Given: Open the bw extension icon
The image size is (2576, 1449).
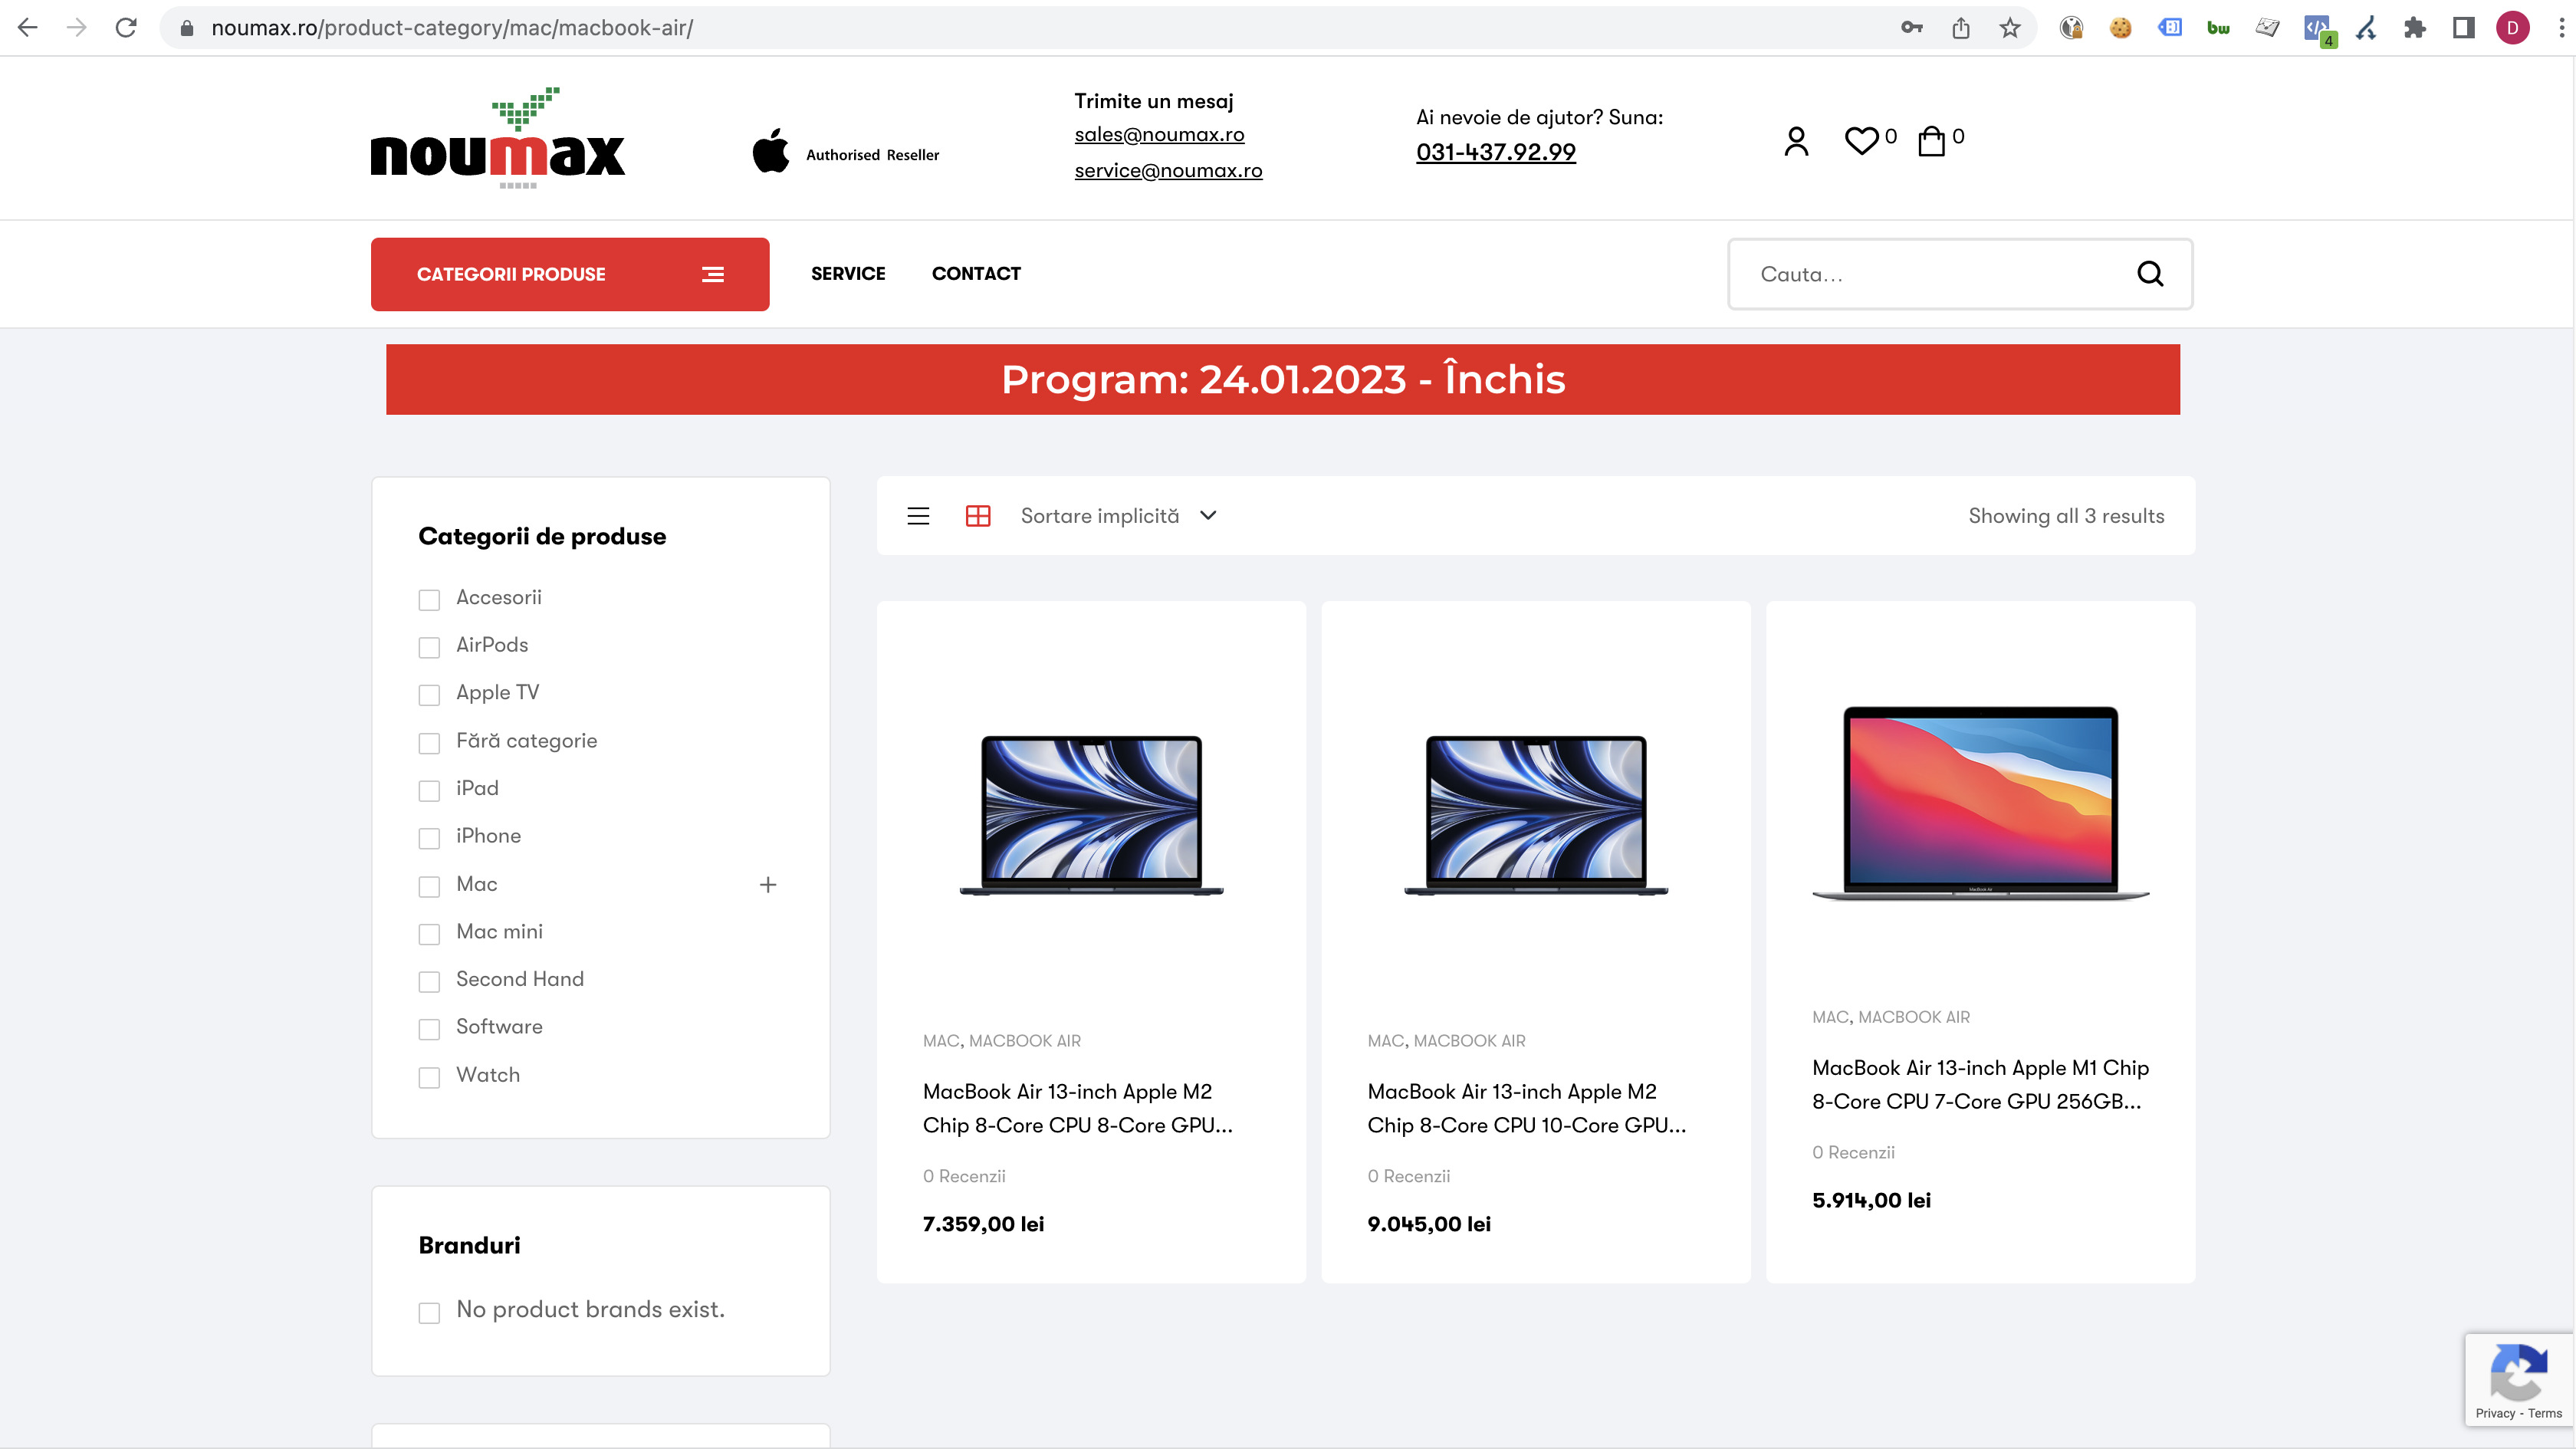Looking at the screenshot, I should (2218, 28).
